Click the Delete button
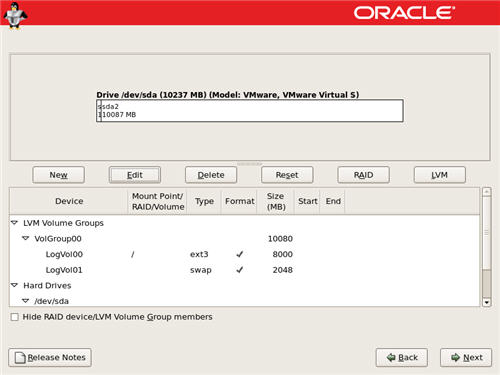500x375 pixels. [211, 175]
